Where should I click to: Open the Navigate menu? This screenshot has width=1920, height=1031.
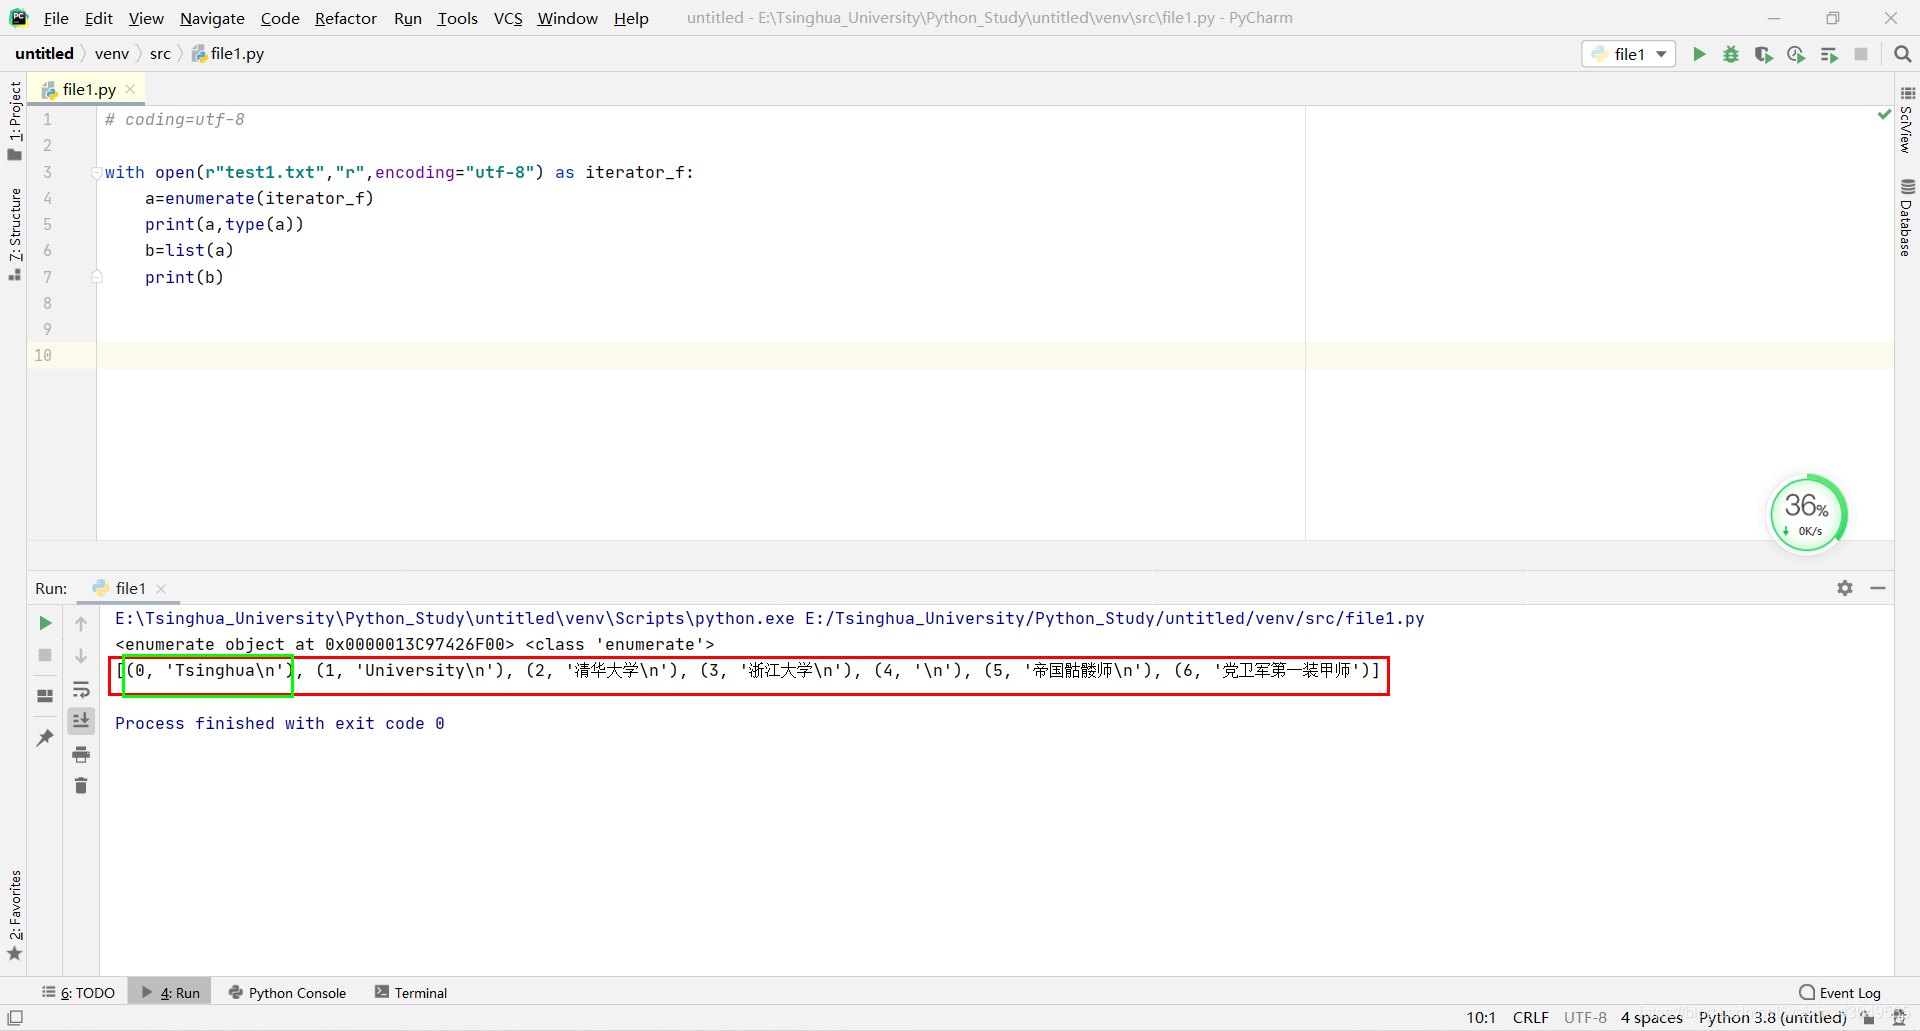tap(212, 18)
